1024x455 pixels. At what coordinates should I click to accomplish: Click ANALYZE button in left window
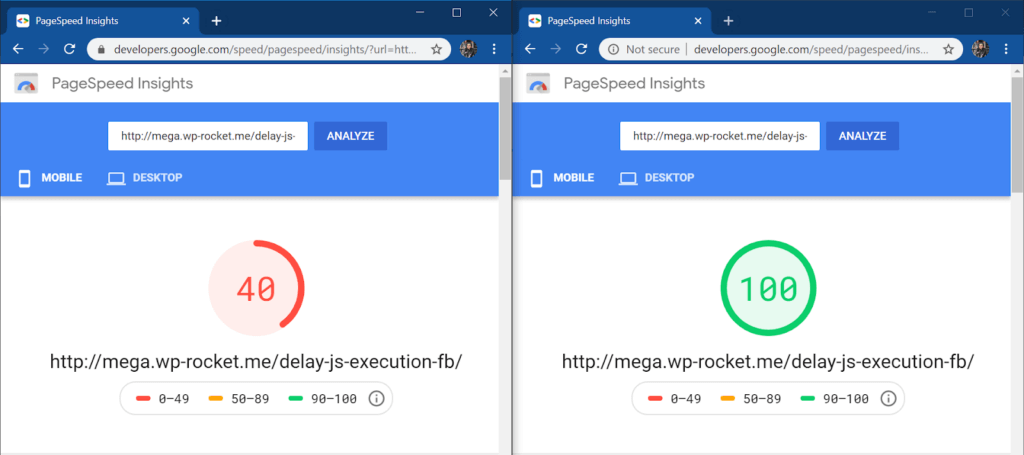tap(351, 136)
